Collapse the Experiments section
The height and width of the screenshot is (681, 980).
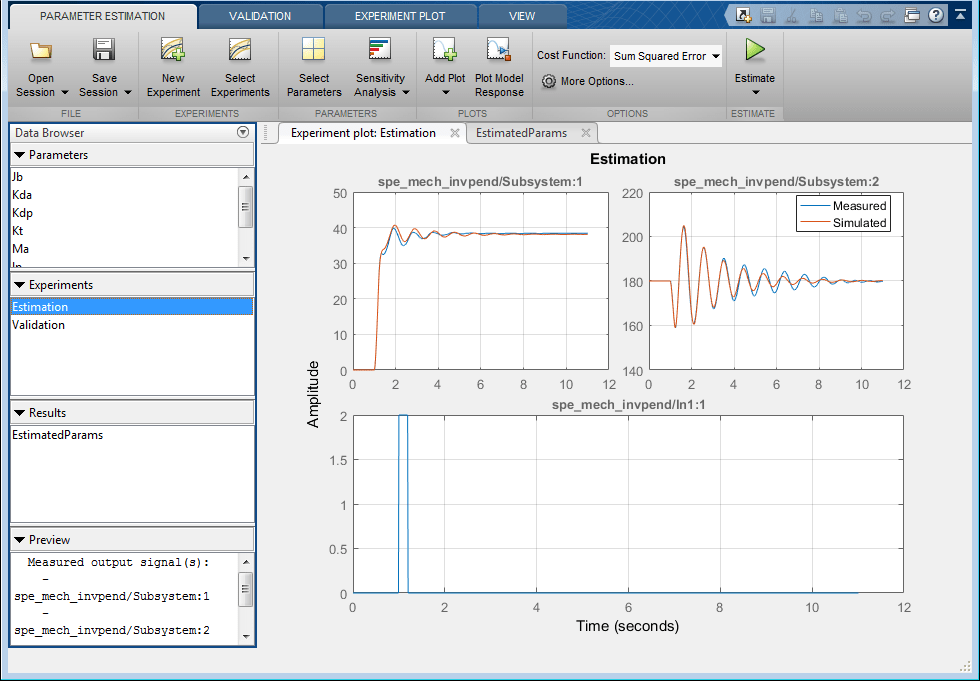click(19, 285)
